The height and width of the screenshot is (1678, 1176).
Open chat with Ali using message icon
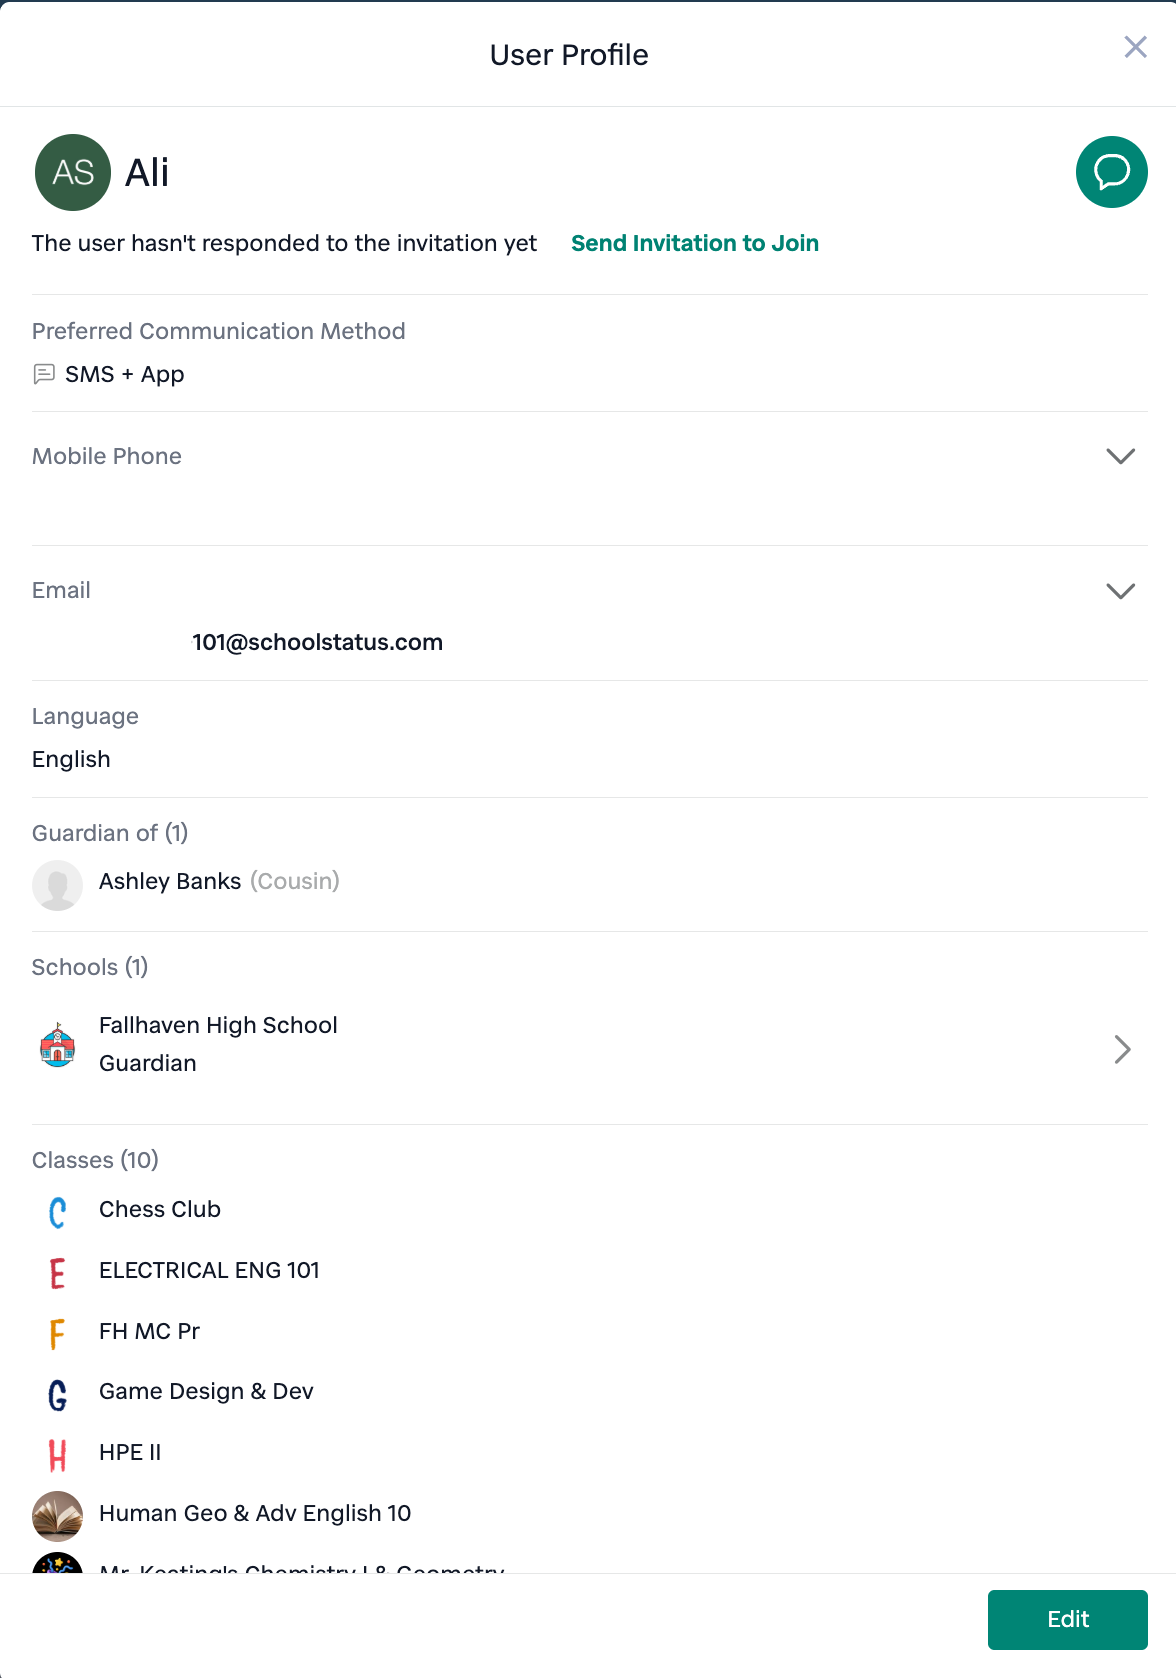(x=1111, y=172)
